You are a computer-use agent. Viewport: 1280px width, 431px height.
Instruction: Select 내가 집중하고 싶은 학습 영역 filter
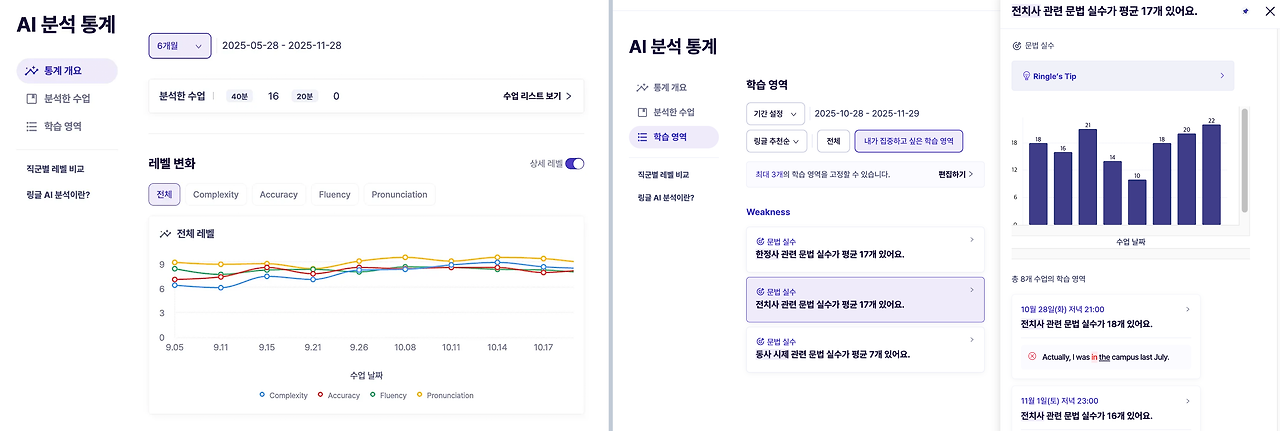[909, 141]
